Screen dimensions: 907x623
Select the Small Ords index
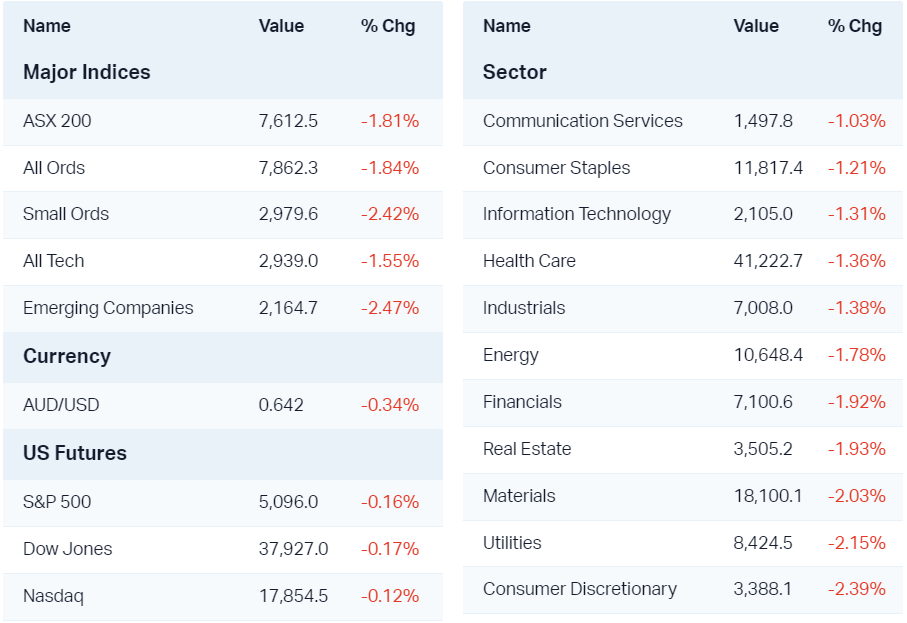point(66,214)
